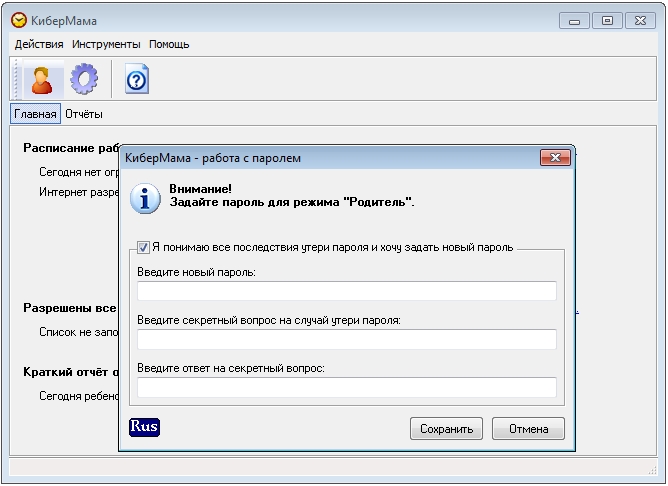Viewport: 668px width, 486px height.
Task: Click the 'Краткий отчёт' heading in main window
Action: click(71, 372)
